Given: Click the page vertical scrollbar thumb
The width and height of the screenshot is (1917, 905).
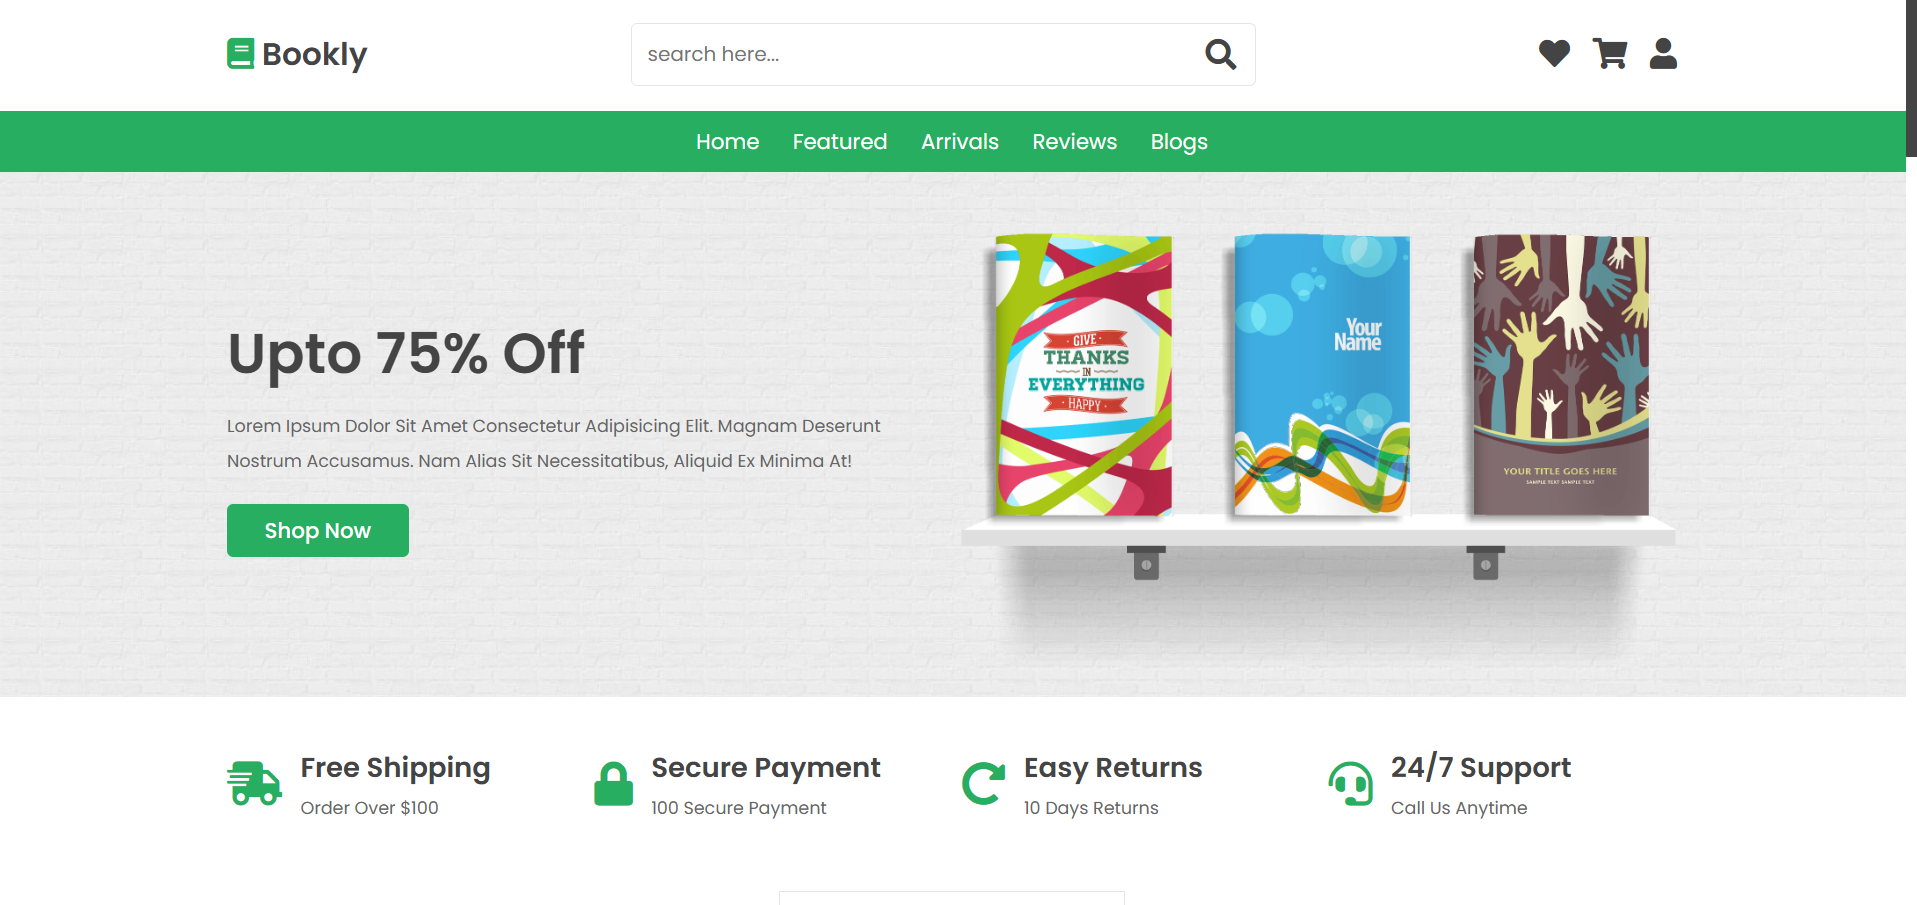Looking at the screenshot, I should coord(1911,78).
